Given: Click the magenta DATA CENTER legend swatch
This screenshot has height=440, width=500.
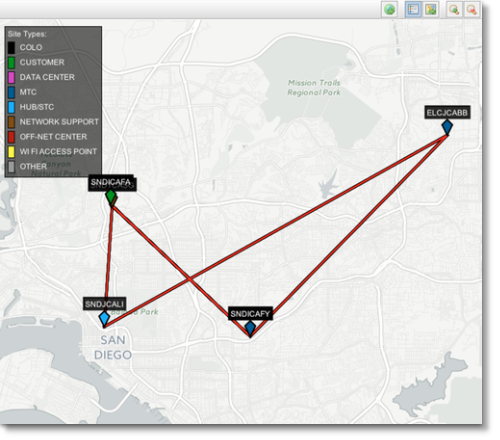Looking at the screenshot, I should coord(11,77).
